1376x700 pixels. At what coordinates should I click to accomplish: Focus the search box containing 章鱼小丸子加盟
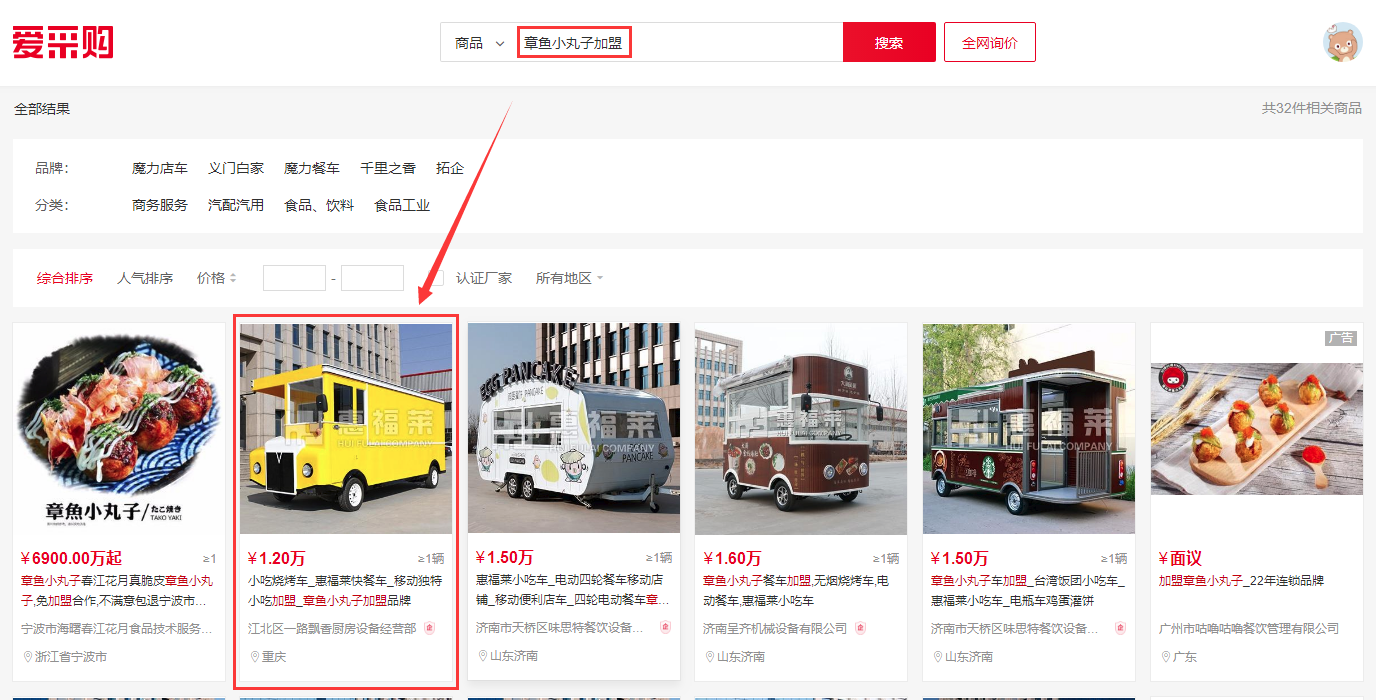(x=680, y=43)
